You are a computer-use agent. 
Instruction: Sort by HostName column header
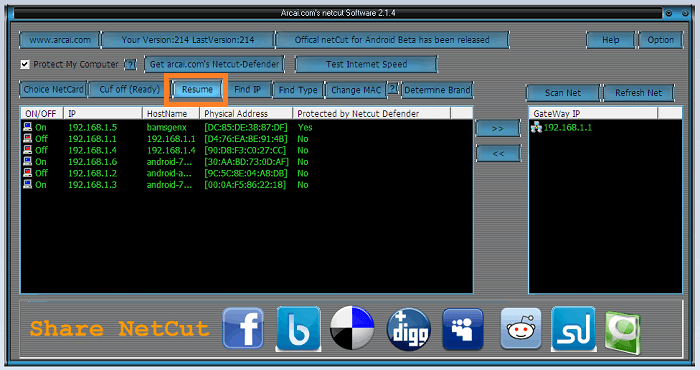click(x=171, y=113)
